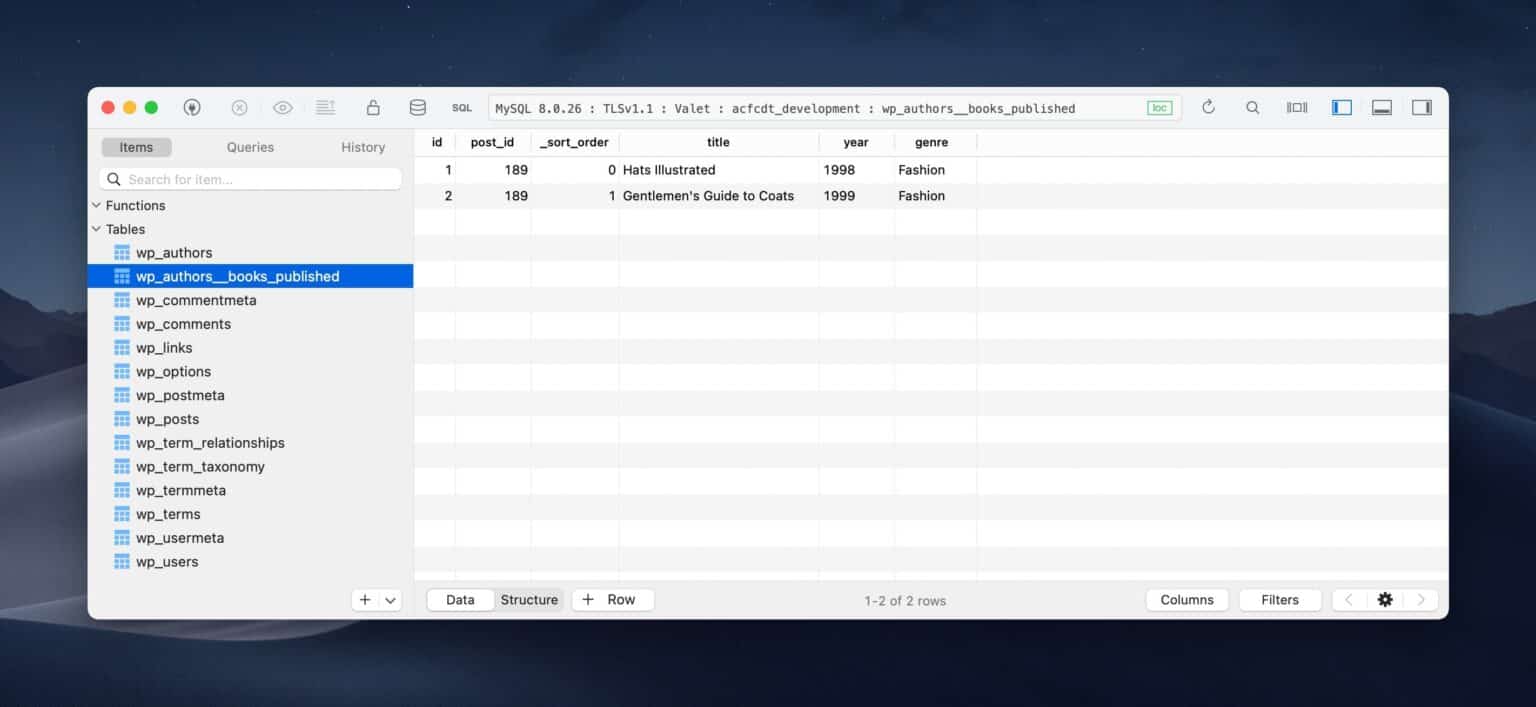Open the new item dropdown arrow
Image resolution: width=1536 pixels, height=707 pixels.
click(x=390, y=599)
